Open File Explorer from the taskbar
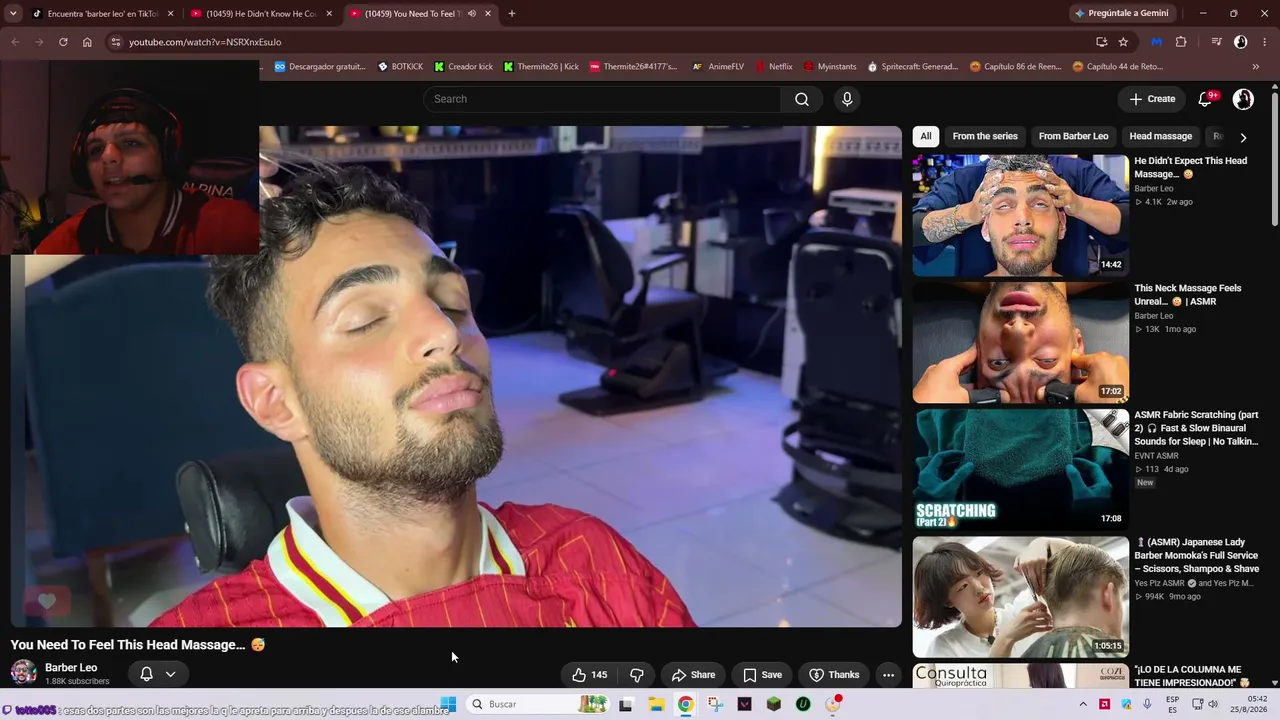The width and height of the screenshot is (1280, 720). tap(656, 704)
